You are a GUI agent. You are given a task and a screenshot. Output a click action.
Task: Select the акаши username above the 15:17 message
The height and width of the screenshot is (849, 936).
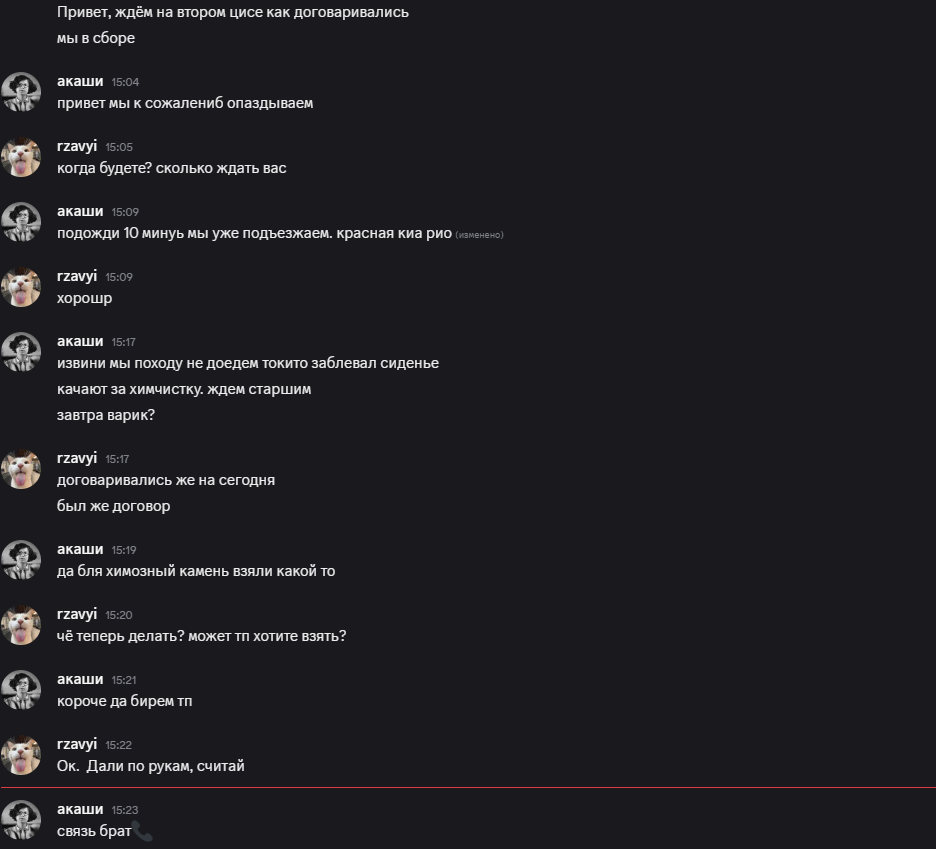80,341
